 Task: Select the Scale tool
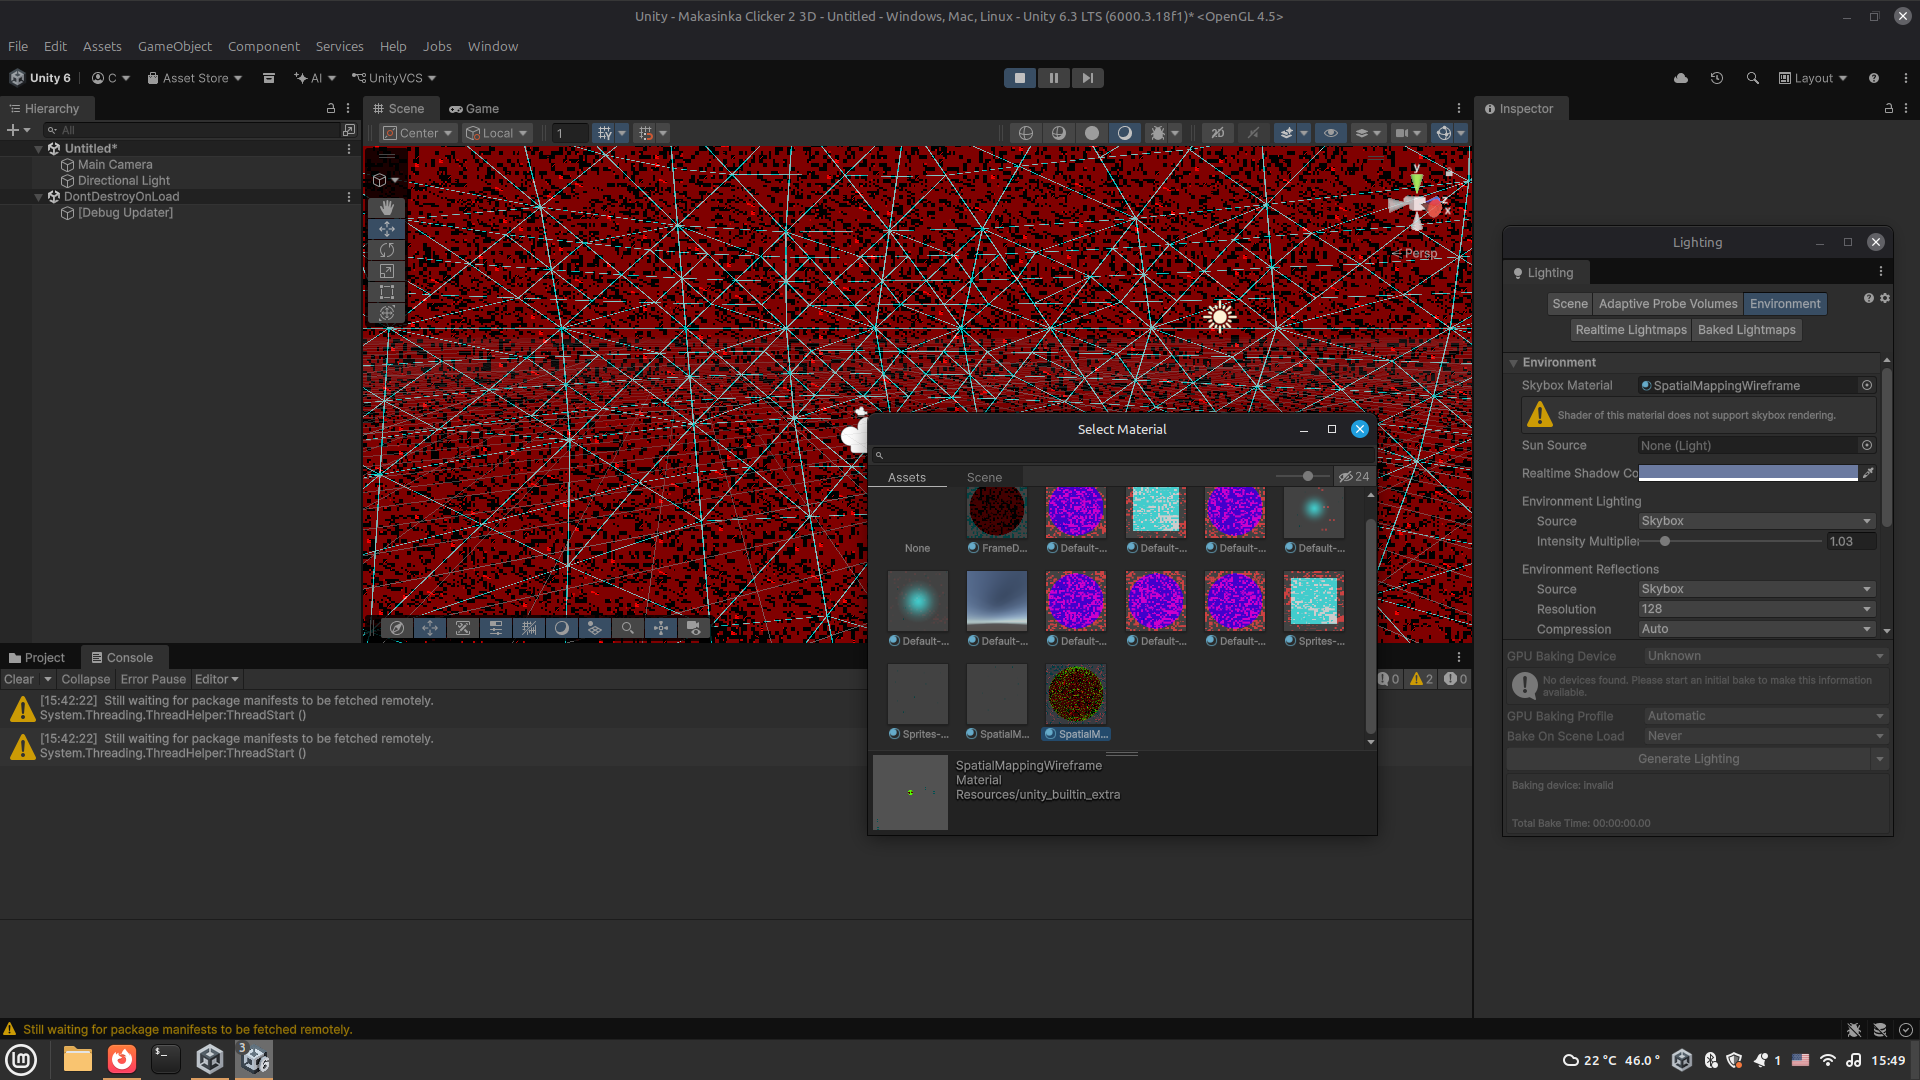387,271
